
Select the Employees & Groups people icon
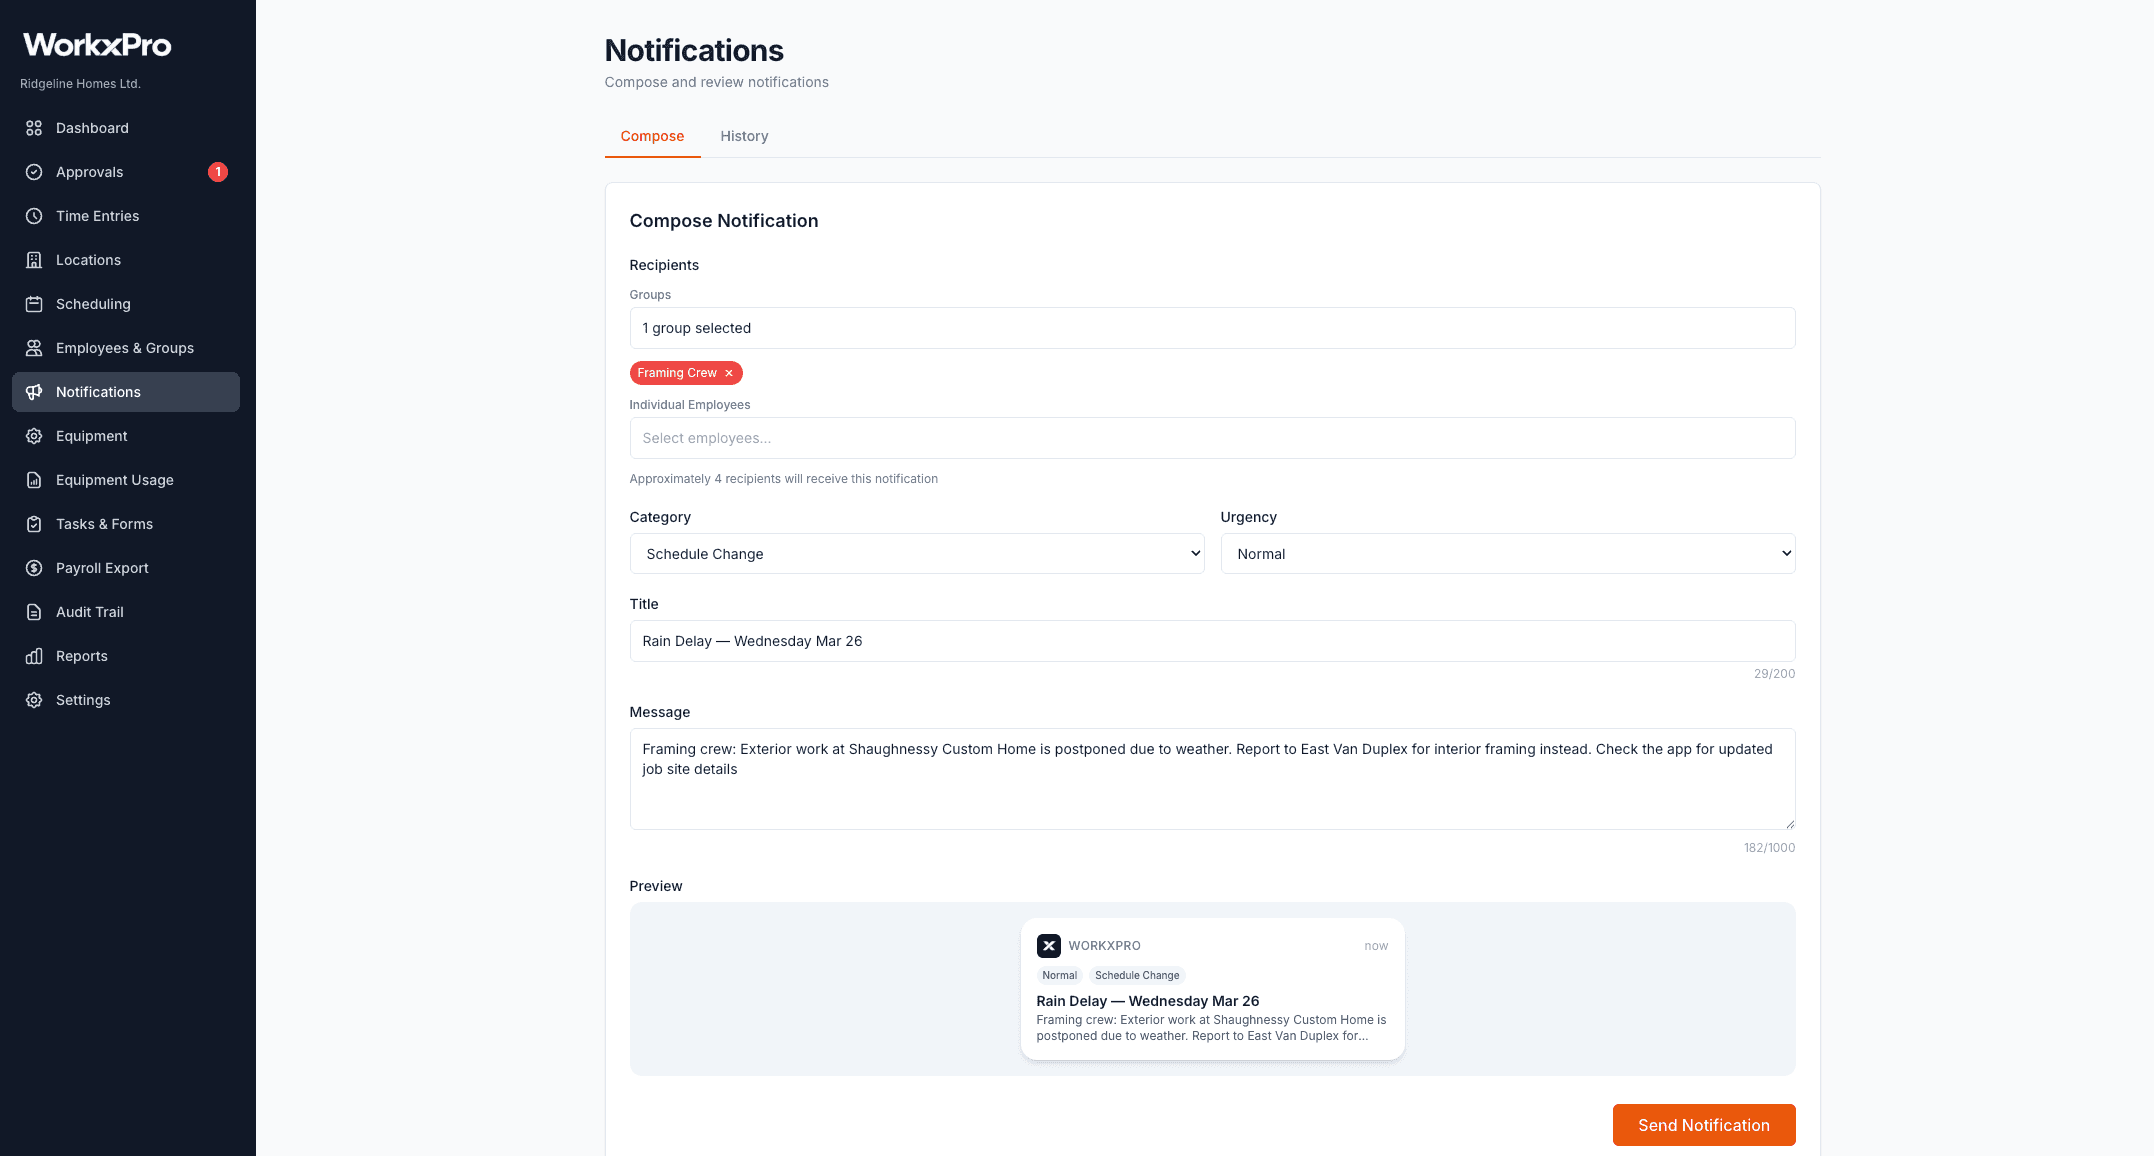point(34,348)
